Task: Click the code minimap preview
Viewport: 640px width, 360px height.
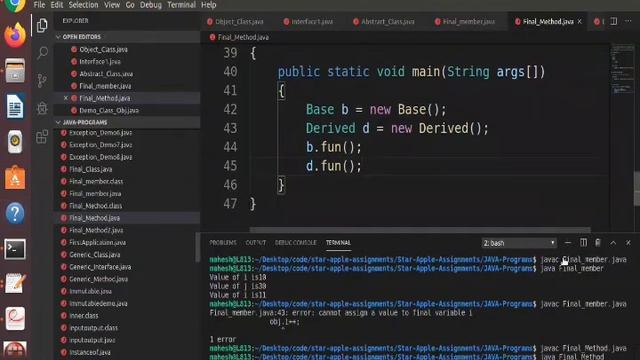Action: pos(622,70)
